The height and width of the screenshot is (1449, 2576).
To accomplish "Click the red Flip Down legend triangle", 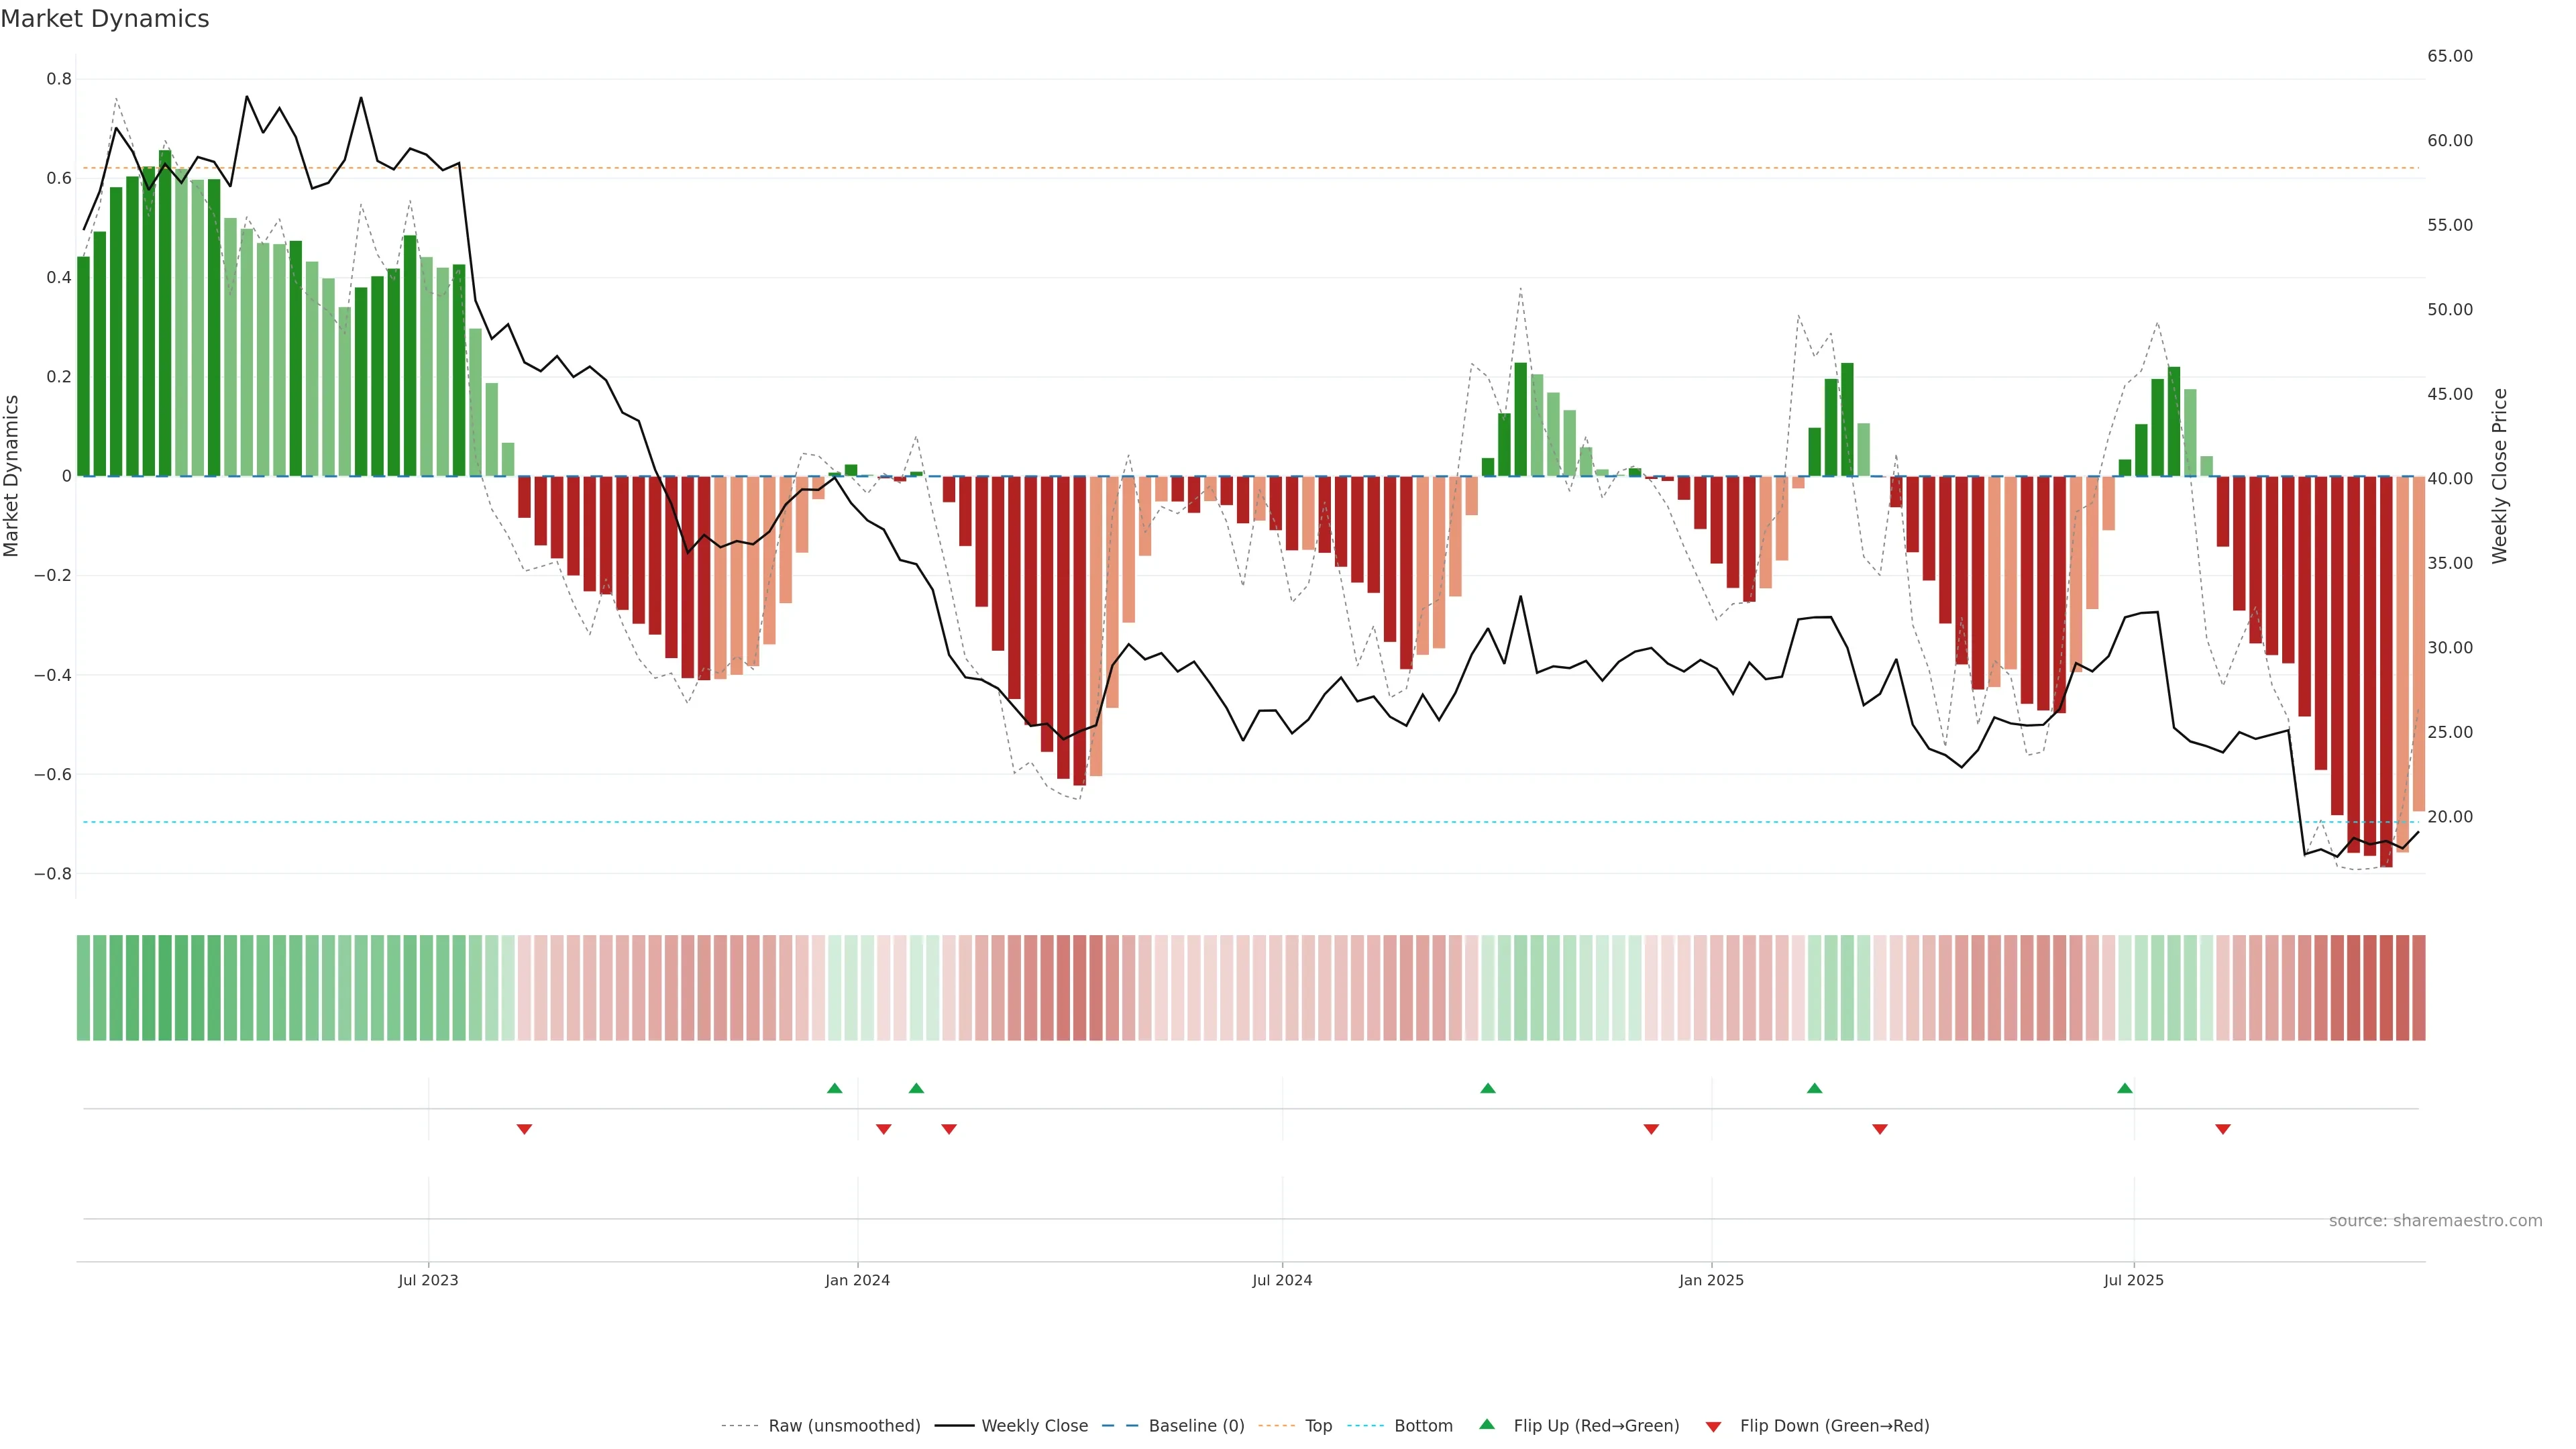I will 1713,1426.
